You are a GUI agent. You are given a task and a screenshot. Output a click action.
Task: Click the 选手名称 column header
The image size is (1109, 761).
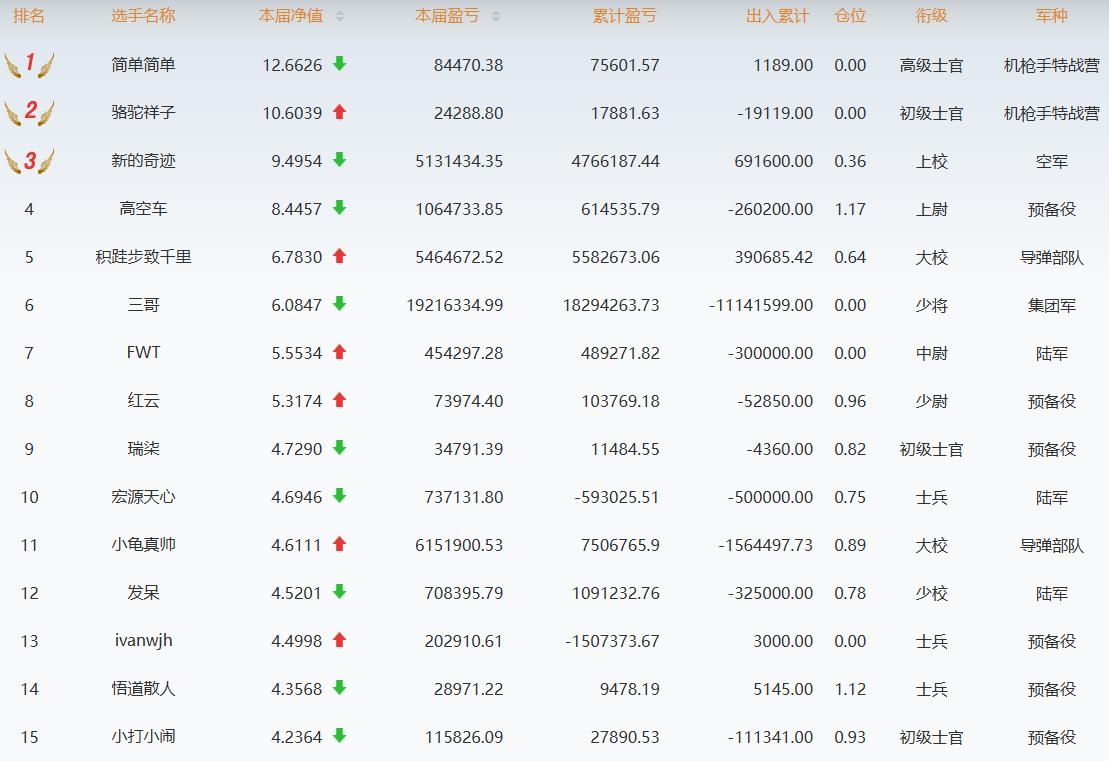coord(143,17)
